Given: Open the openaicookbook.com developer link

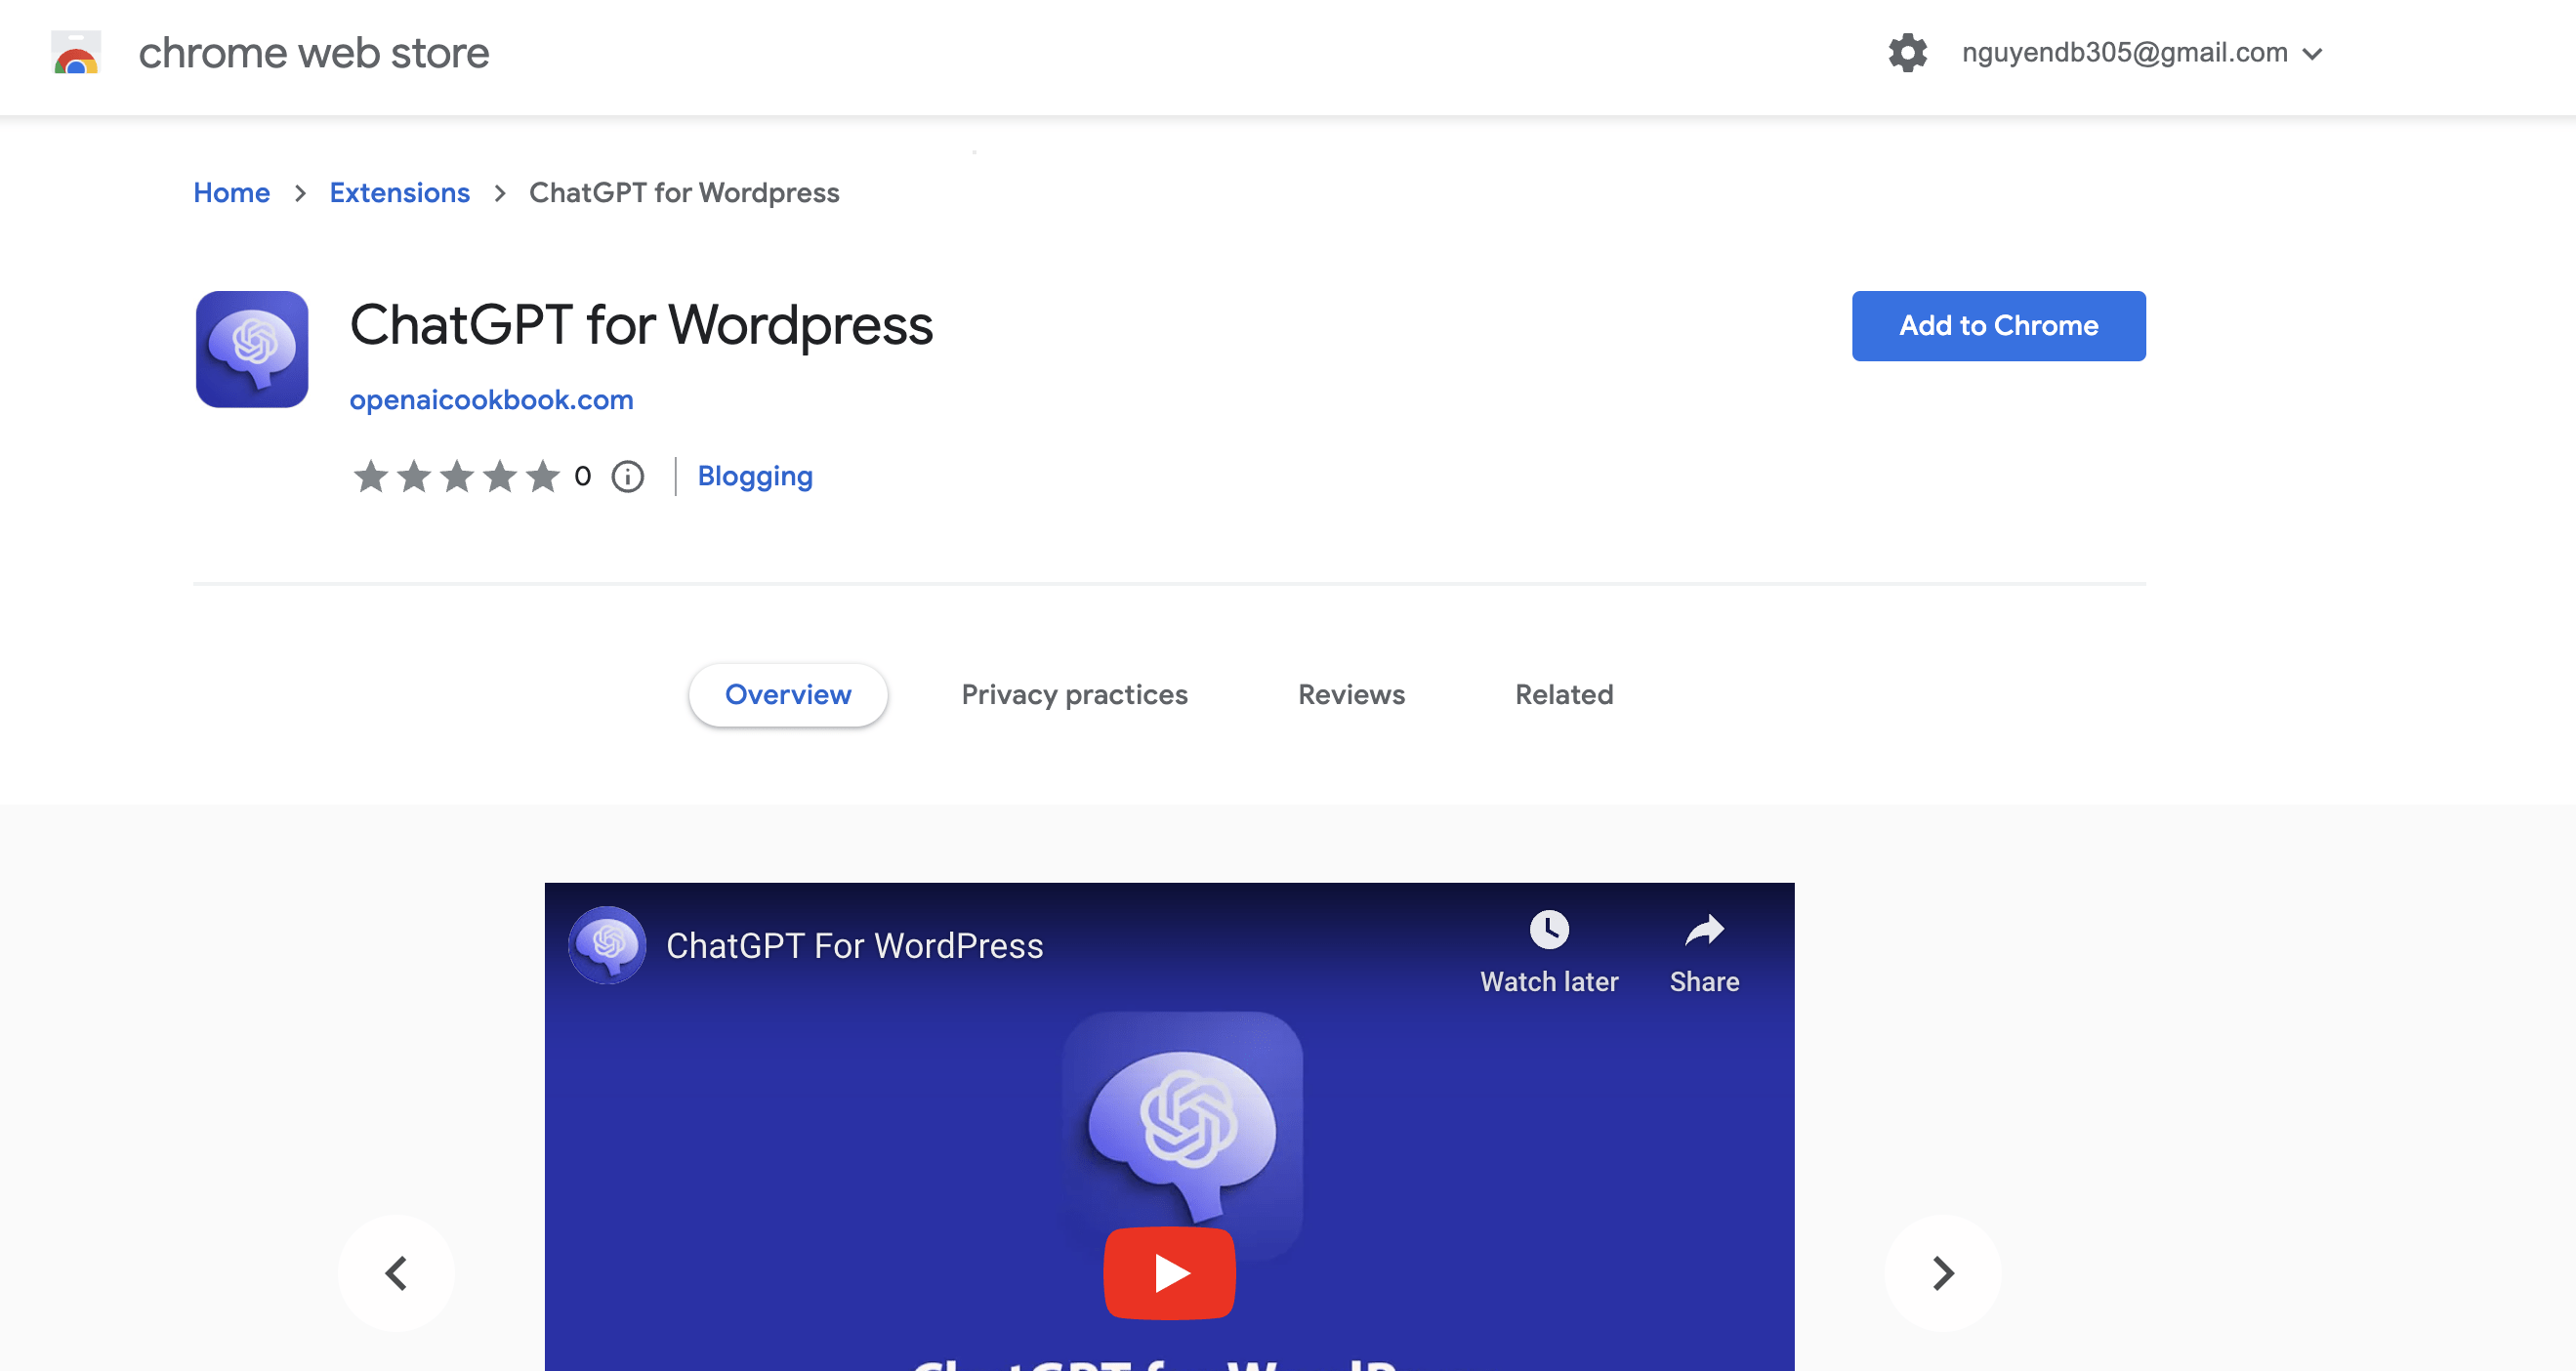Looking at the screenshot, I should (491, 400).
